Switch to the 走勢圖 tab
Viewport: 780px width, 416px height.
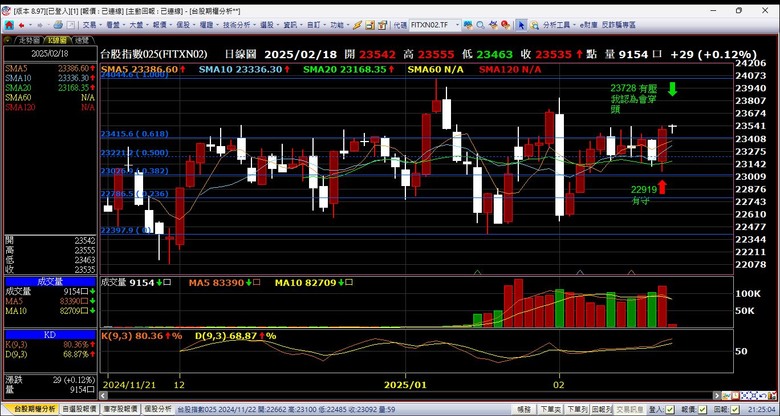coord(29,40)
